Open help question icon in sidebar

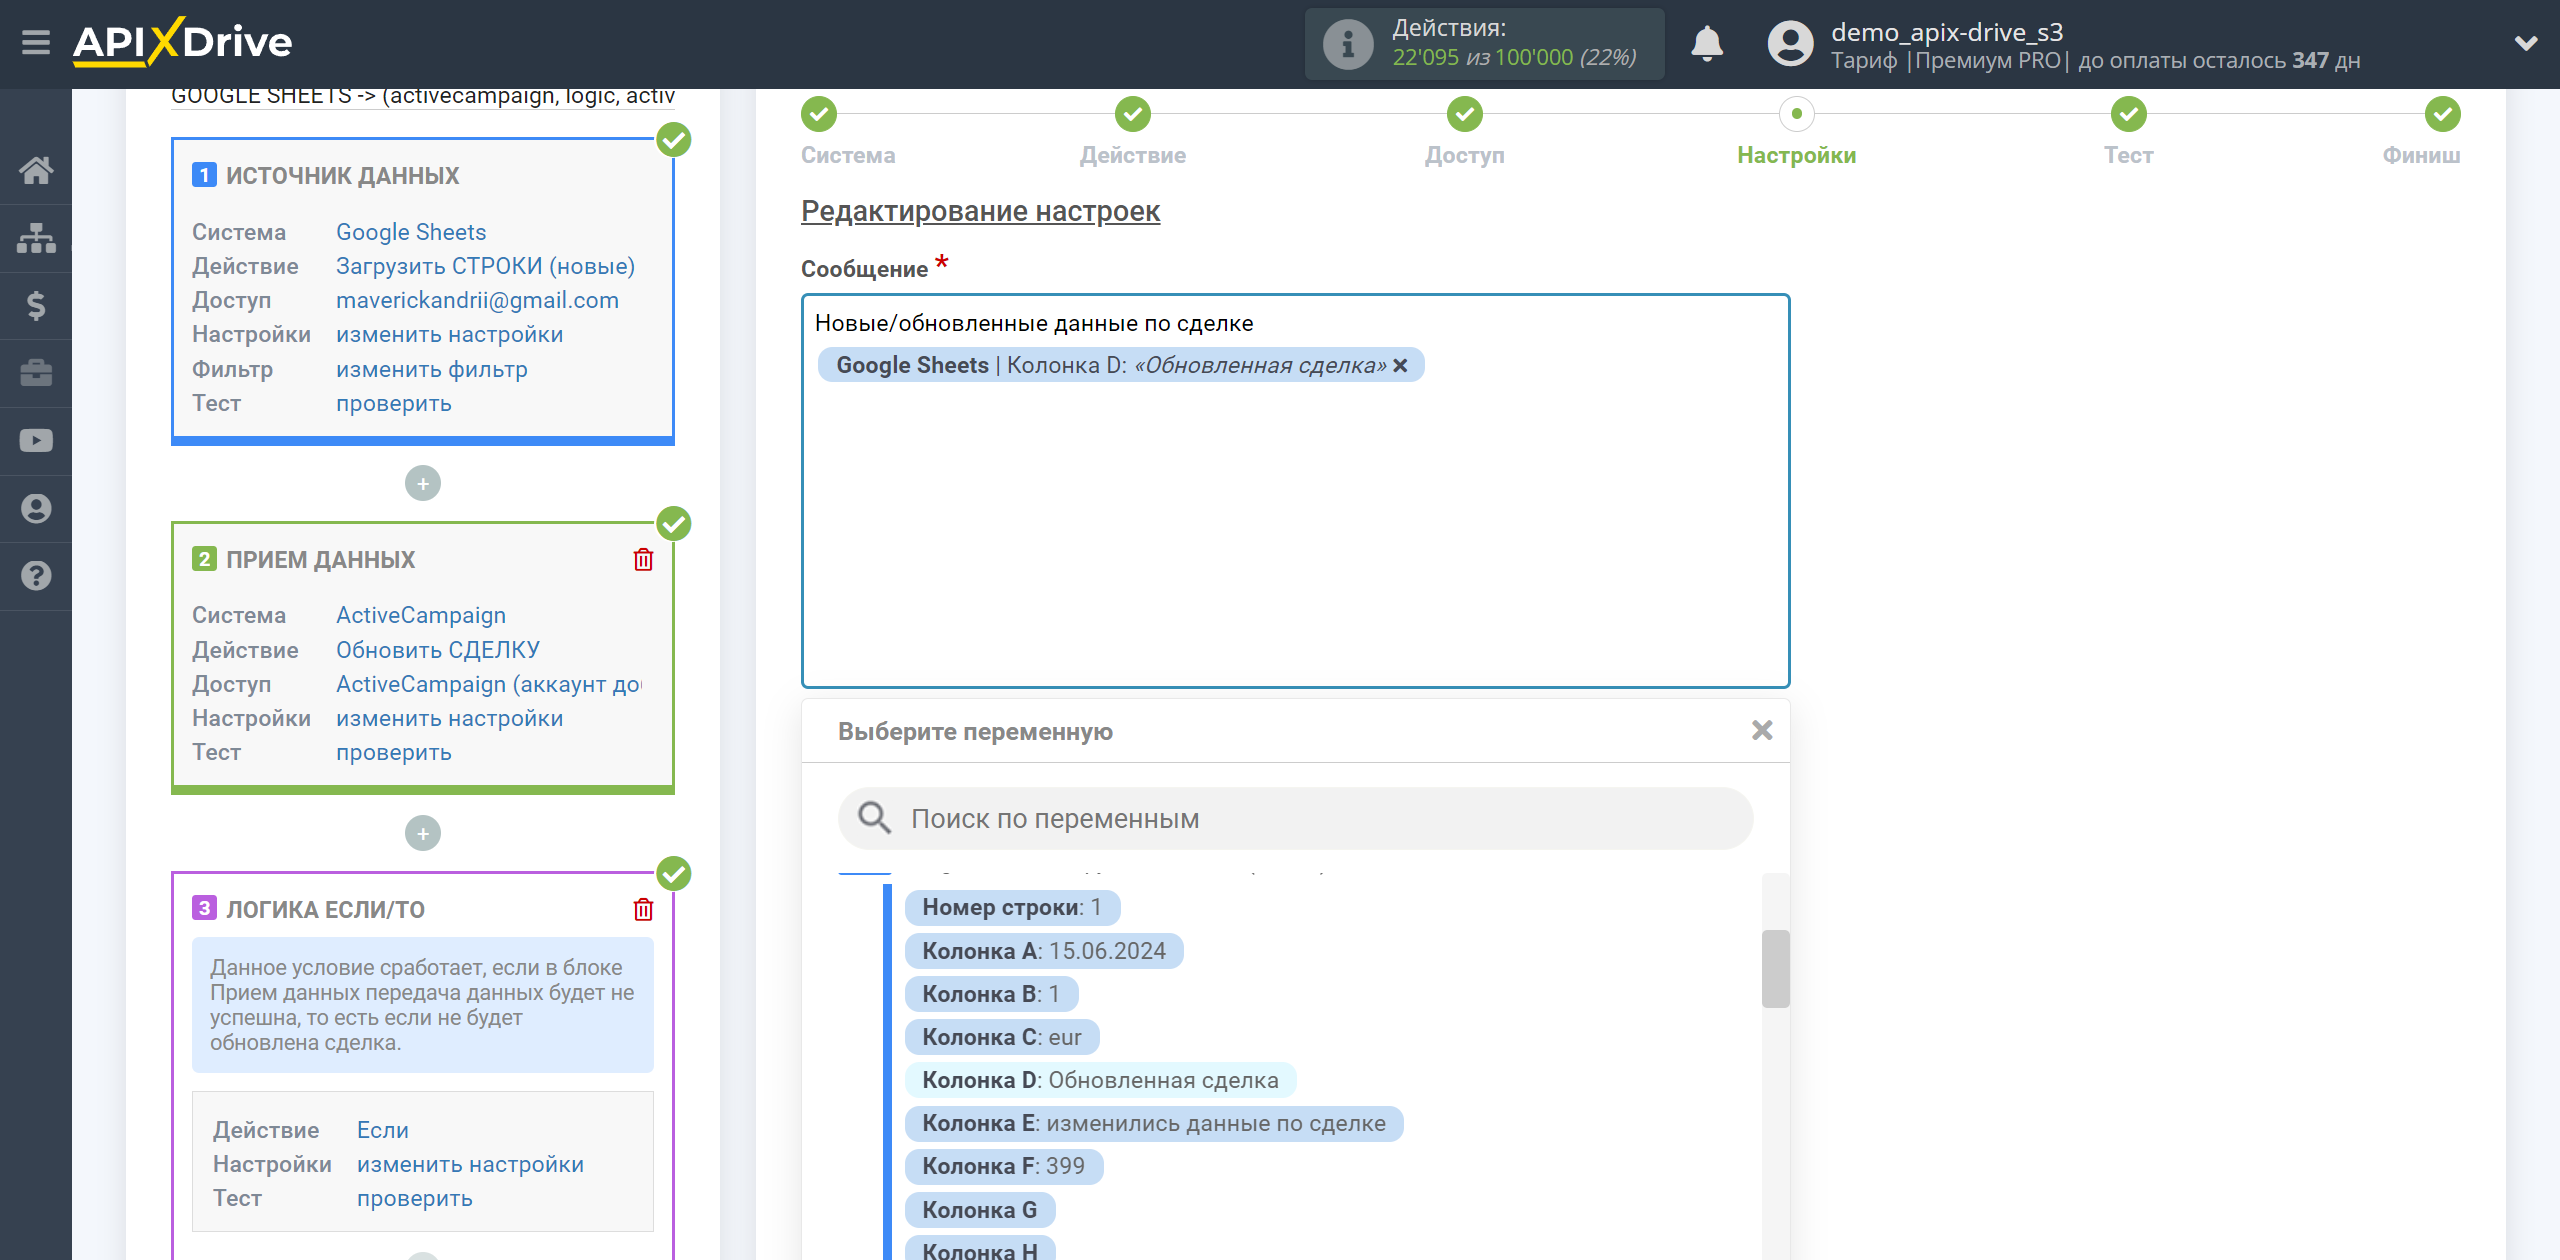pos(36,576)
